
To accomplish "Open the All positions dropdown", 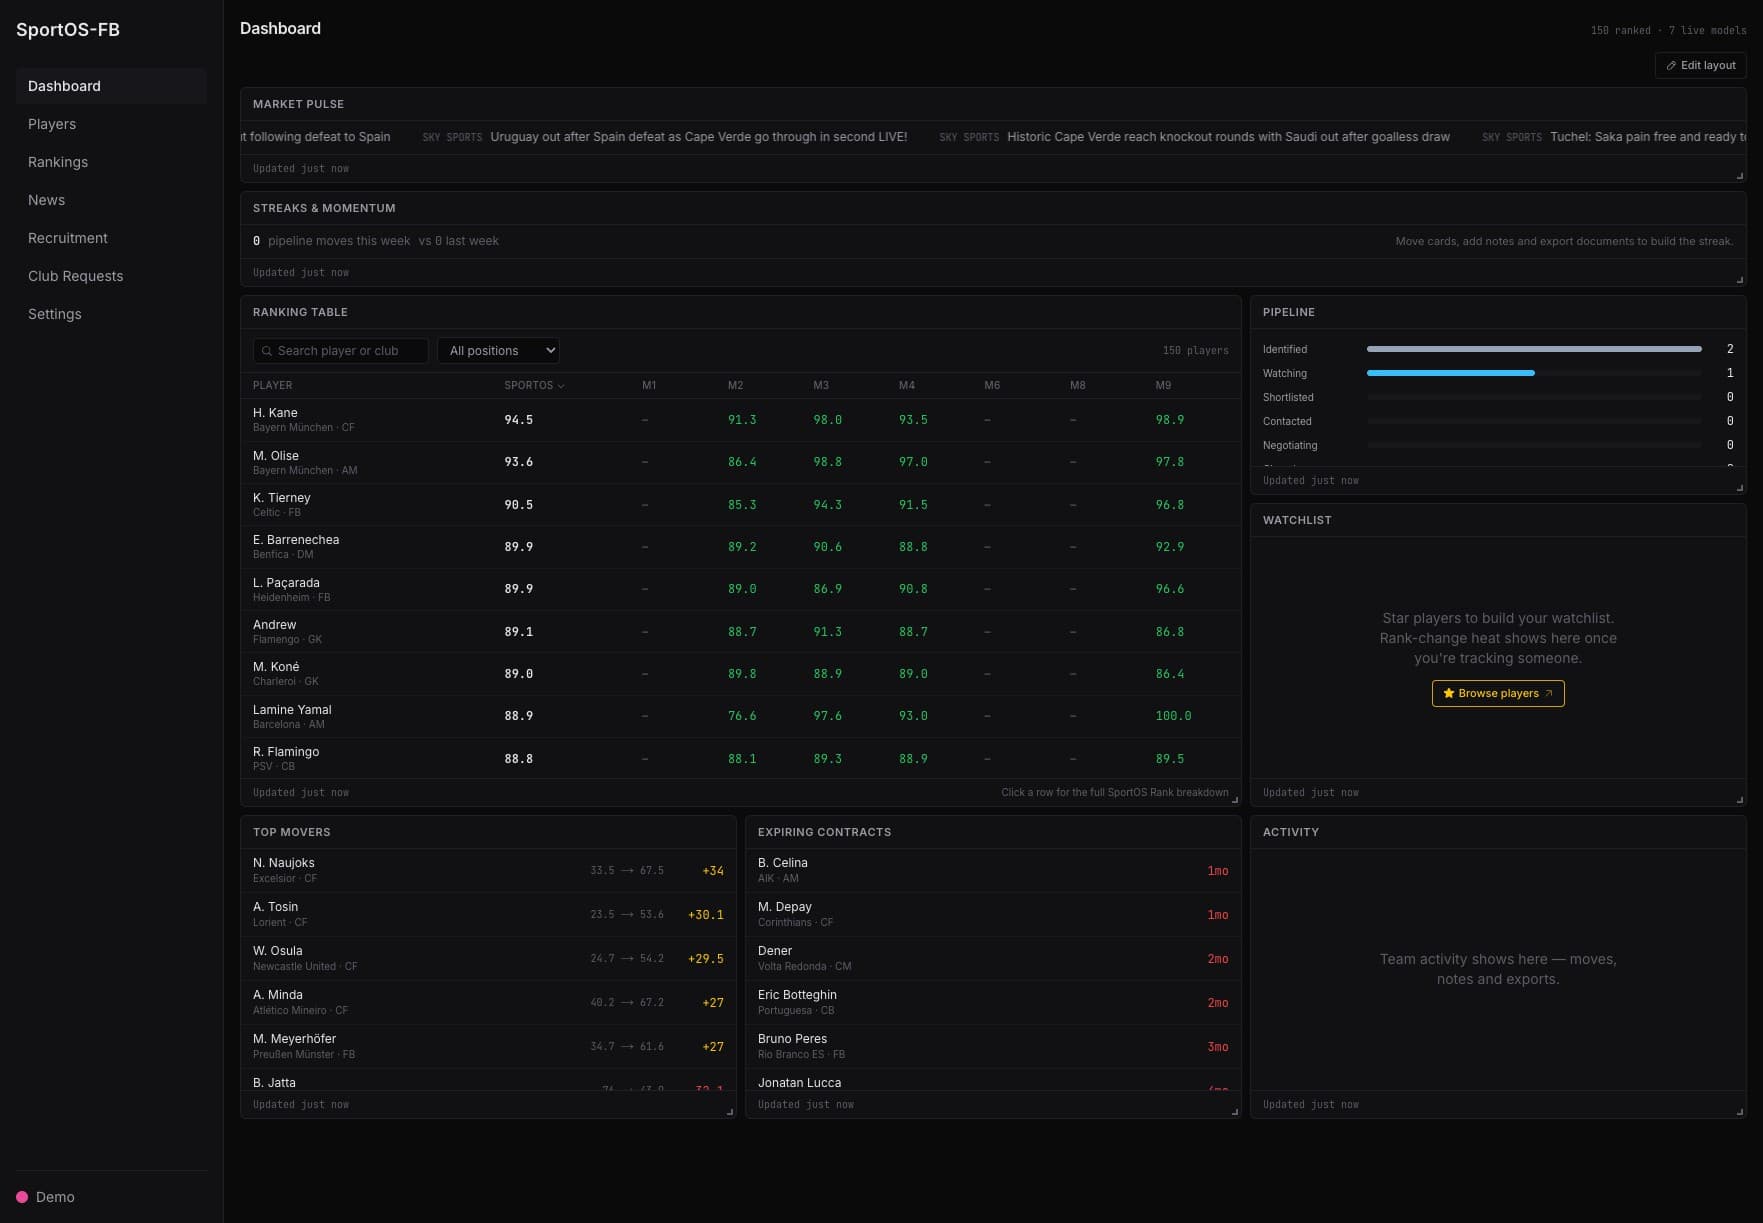I will click(498, 351).
